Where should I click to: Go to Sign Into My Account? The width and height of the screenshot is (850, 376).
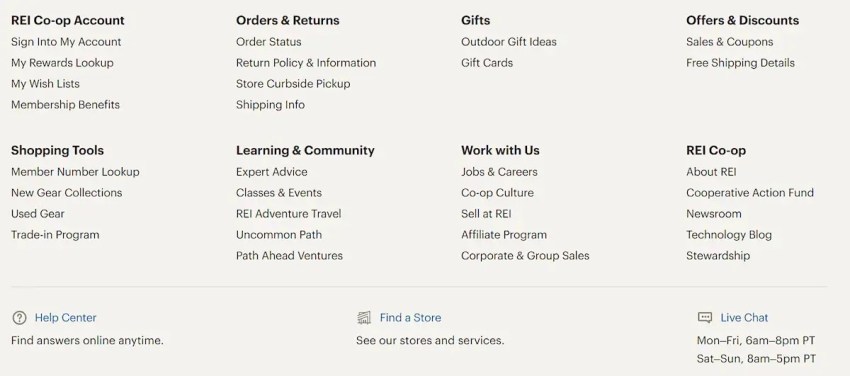click(x=66, y=42)
